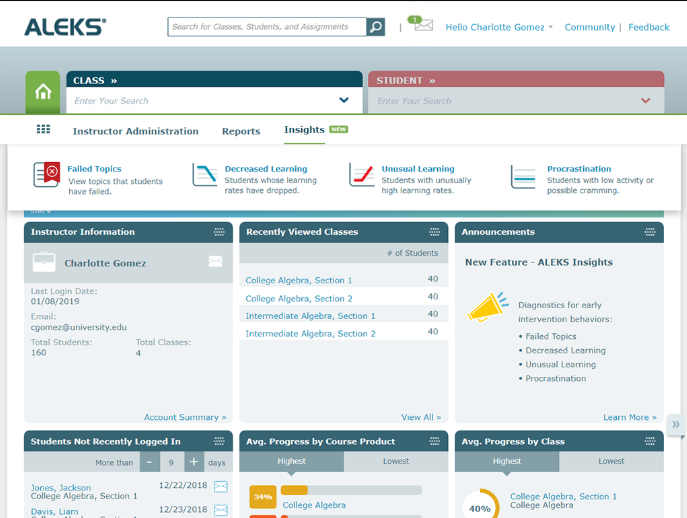Open Intermediate Algebra, Section 1 class
The image size is (687, 518).
pyautogui.click(x=311, y=316)
